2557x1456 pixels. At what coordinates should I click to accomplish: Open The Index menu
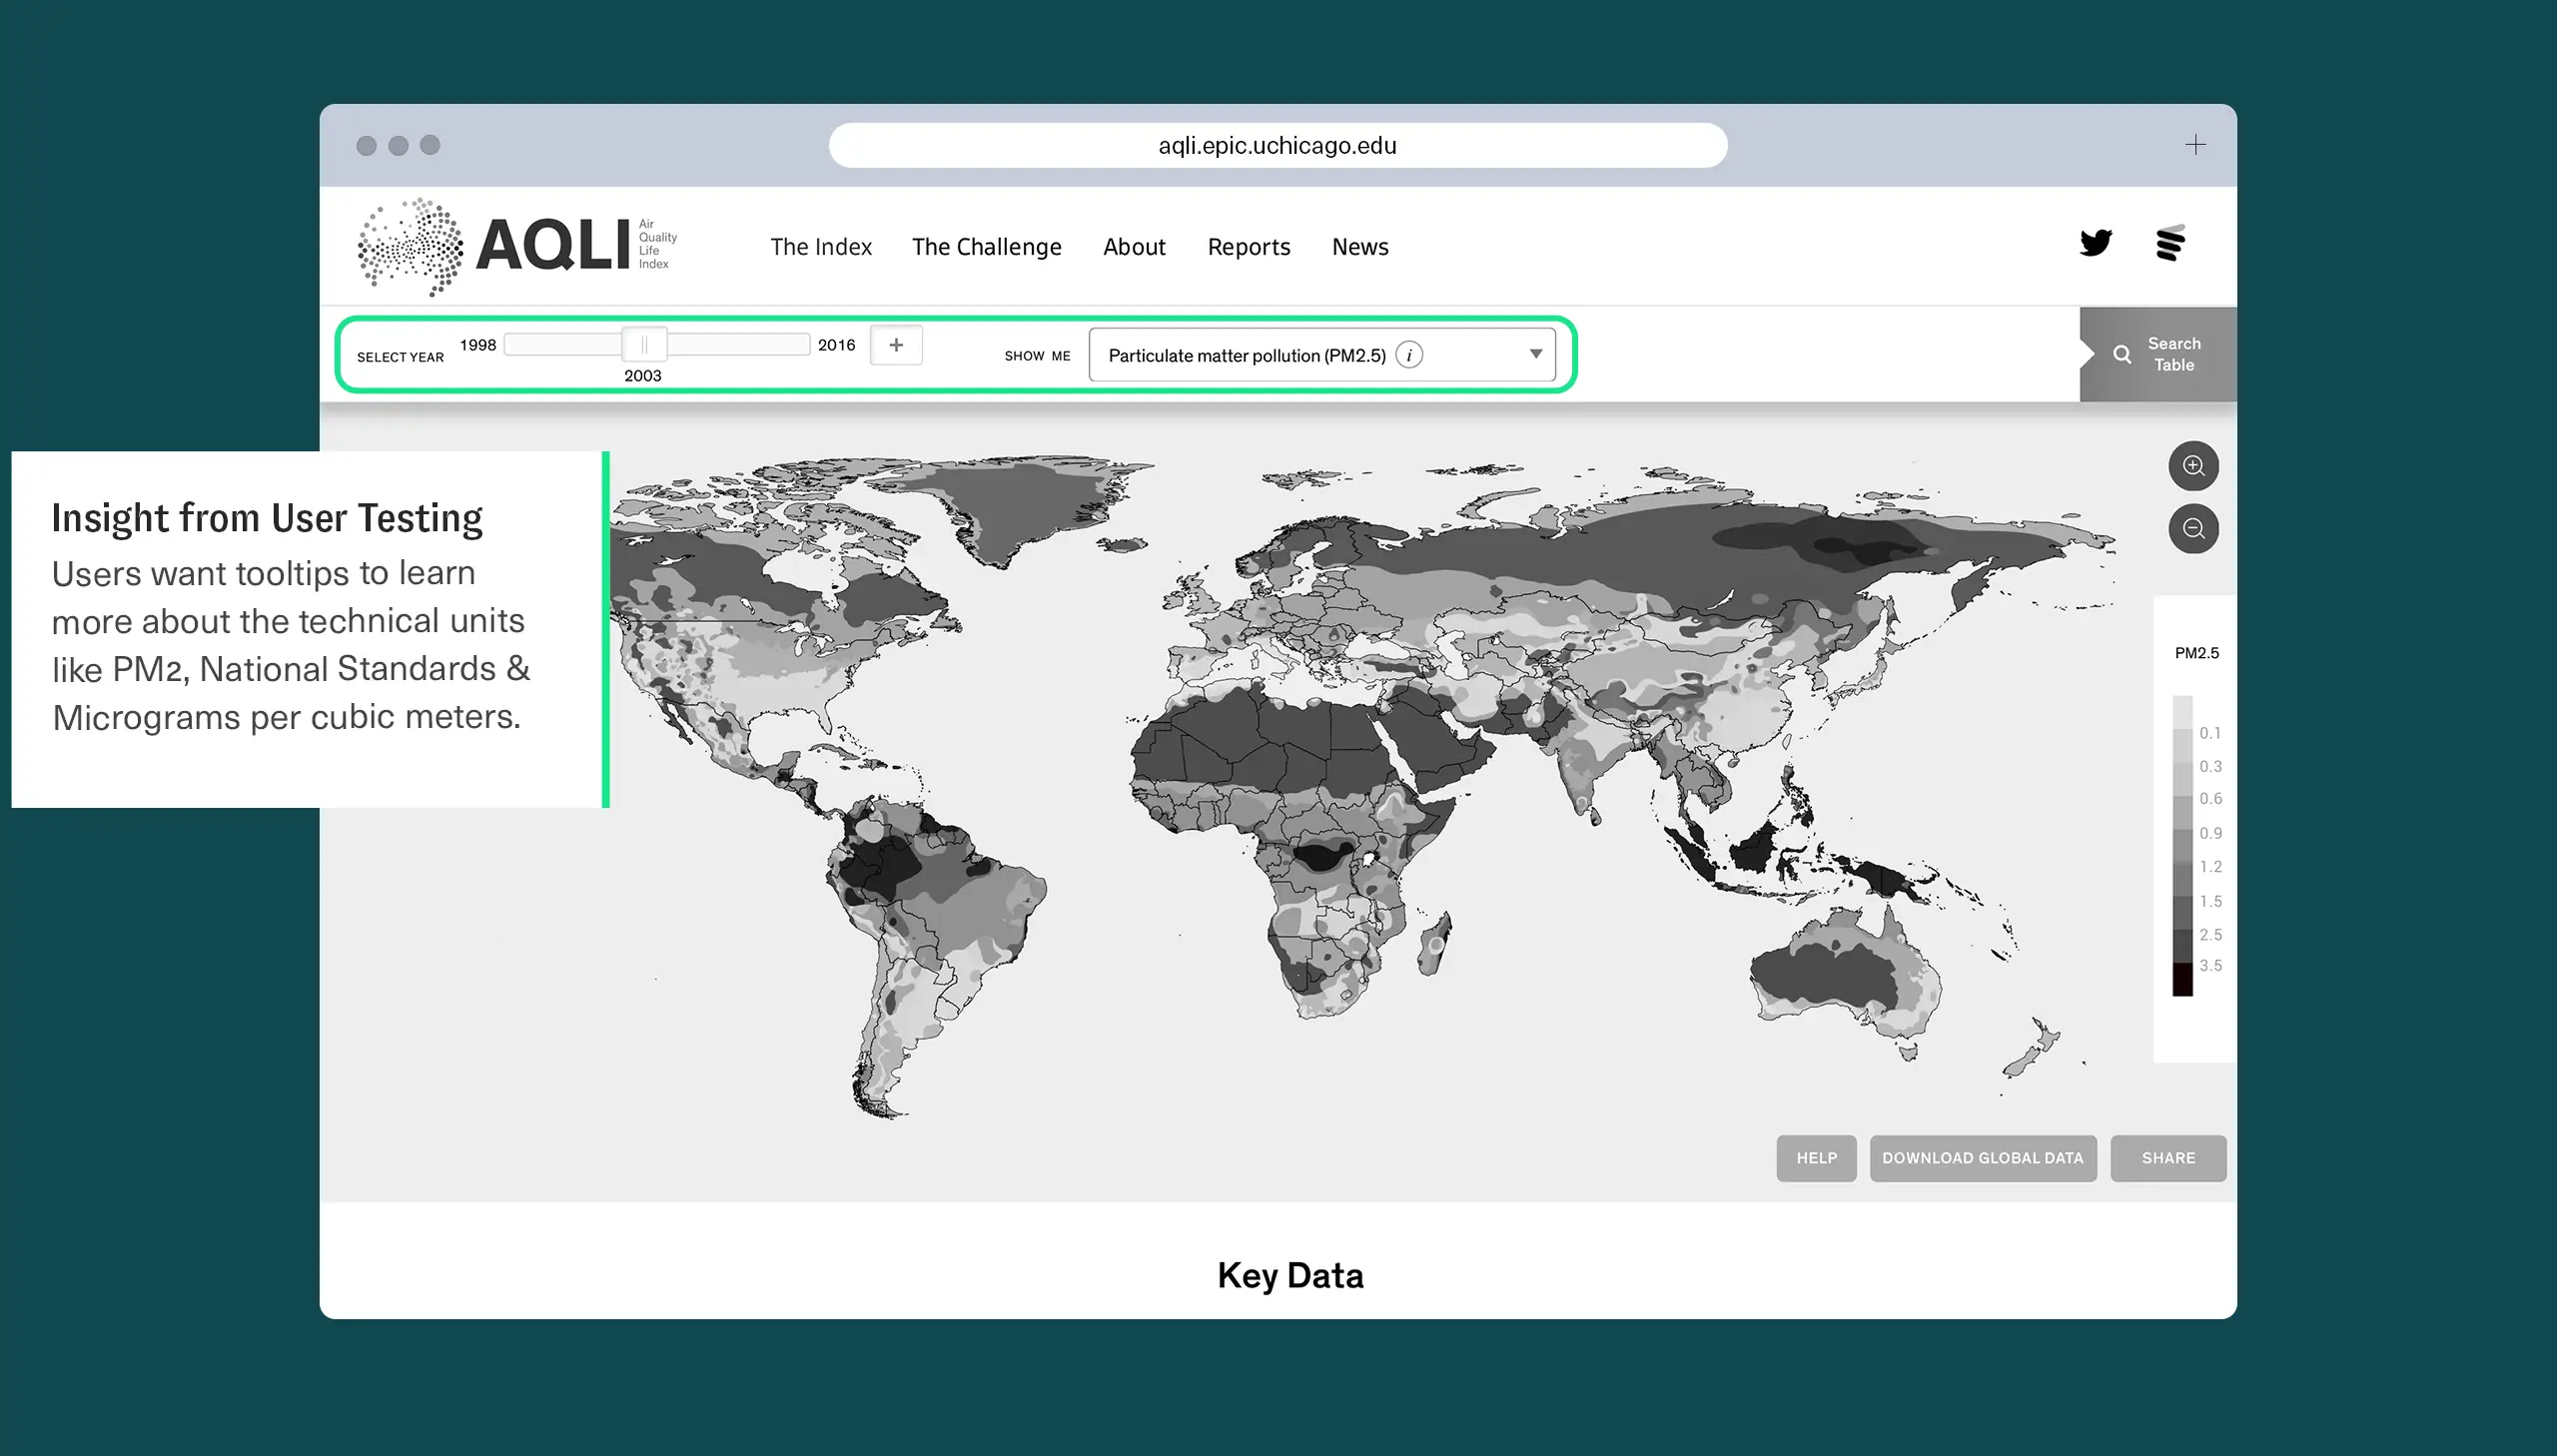click(x=821, y=247)
